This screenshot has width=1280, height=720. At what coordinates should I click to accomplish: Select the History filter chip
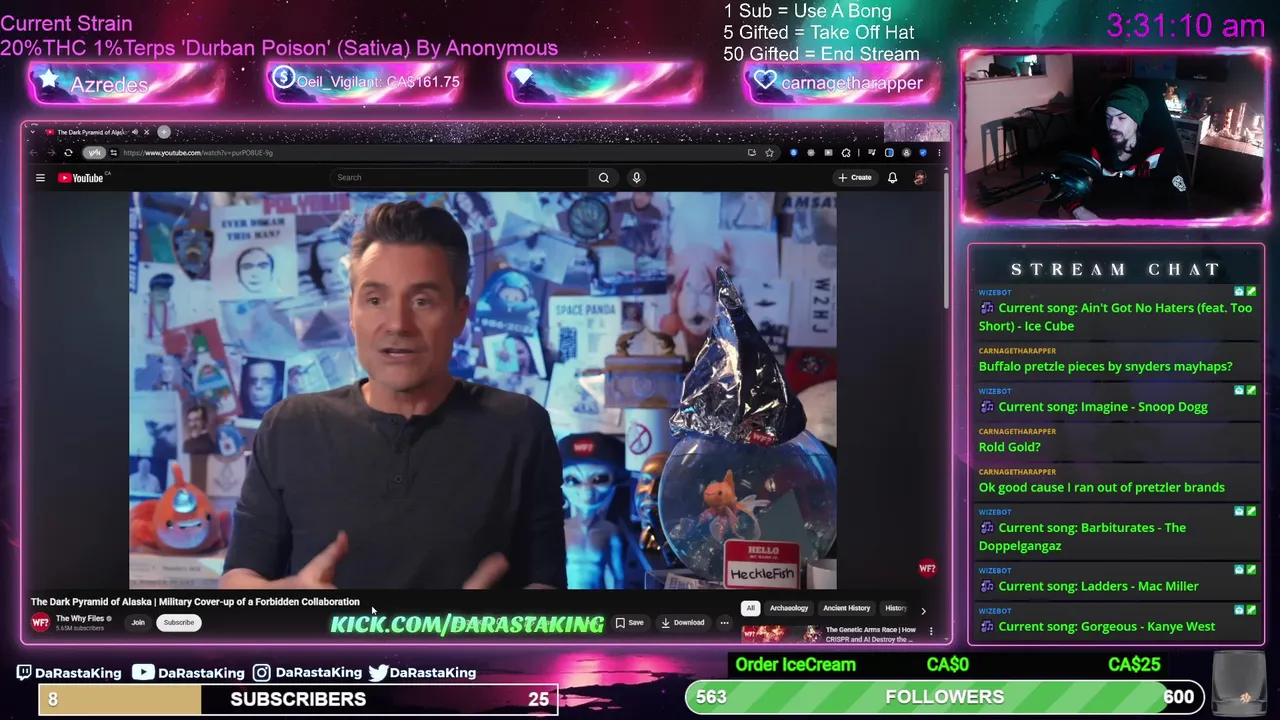pyautogui.click(x=896, y=608)
